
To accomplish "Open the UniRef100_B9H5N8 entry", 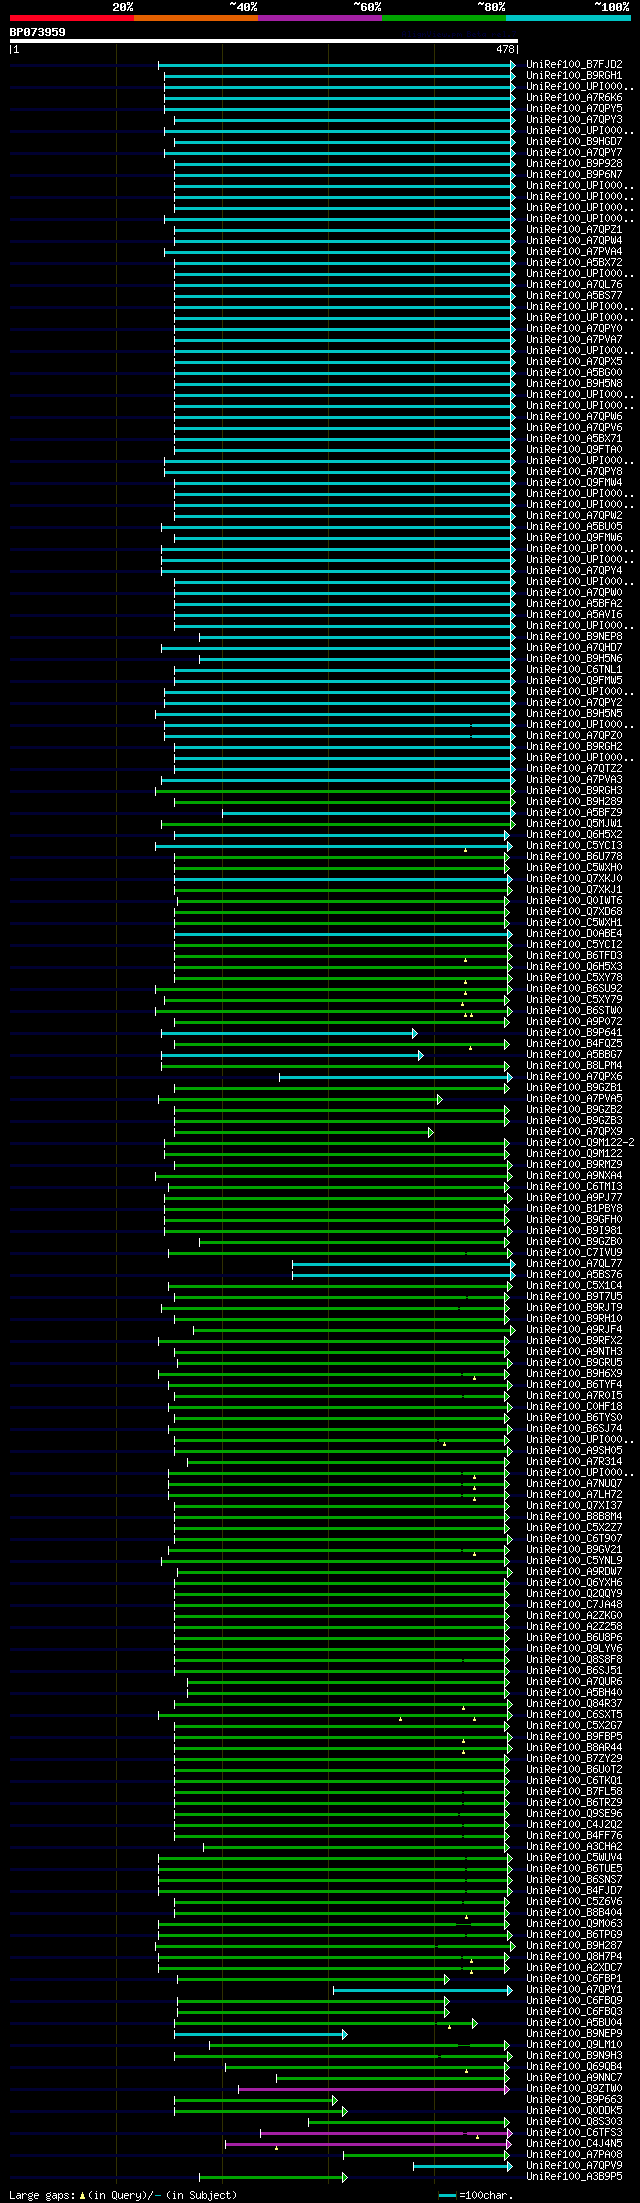I will [x=574, y=384].
